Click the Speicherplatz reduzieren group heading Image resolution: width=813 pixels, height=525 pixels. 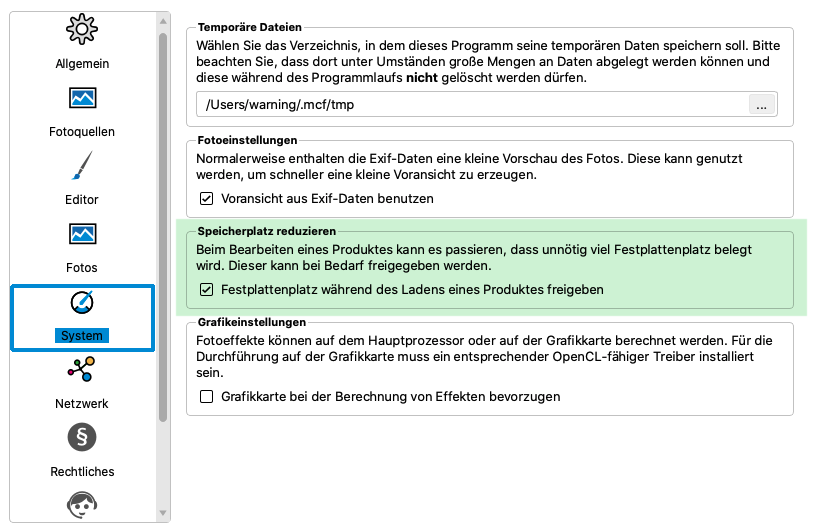coord(267,231)
